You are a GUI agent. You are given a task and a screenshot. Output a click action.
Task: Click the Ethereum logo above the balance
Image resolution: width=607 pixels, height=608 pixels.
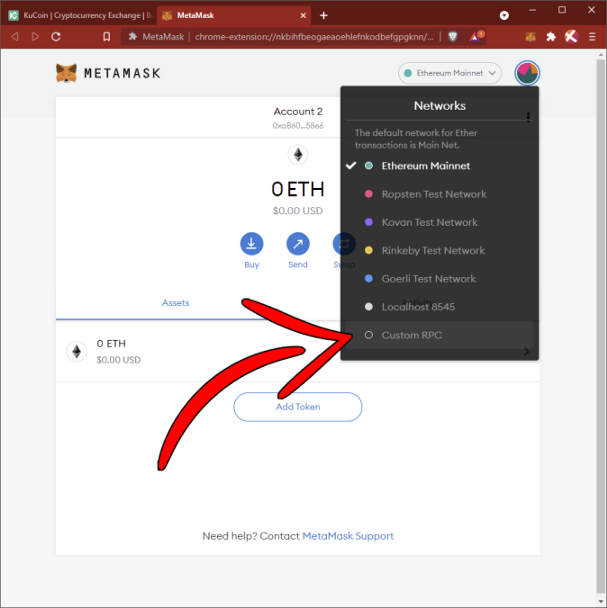(298, 155)
